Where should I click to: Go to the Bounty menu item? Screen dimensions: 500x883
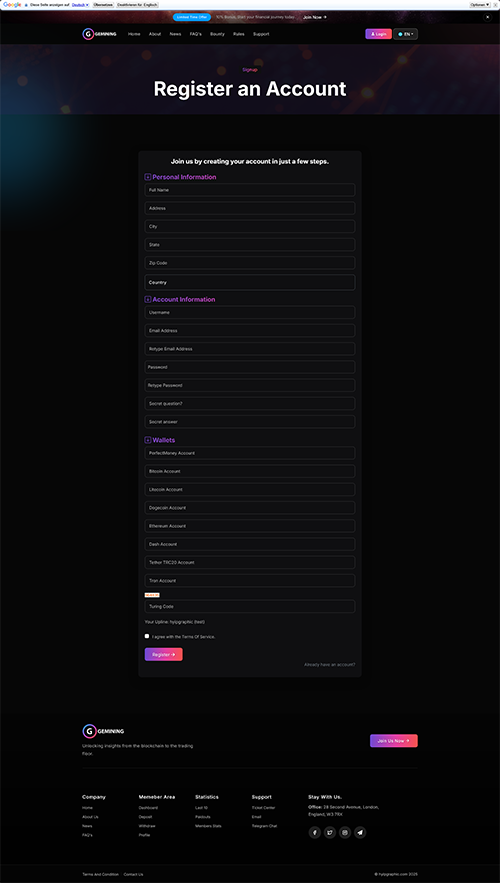point(217,34)
